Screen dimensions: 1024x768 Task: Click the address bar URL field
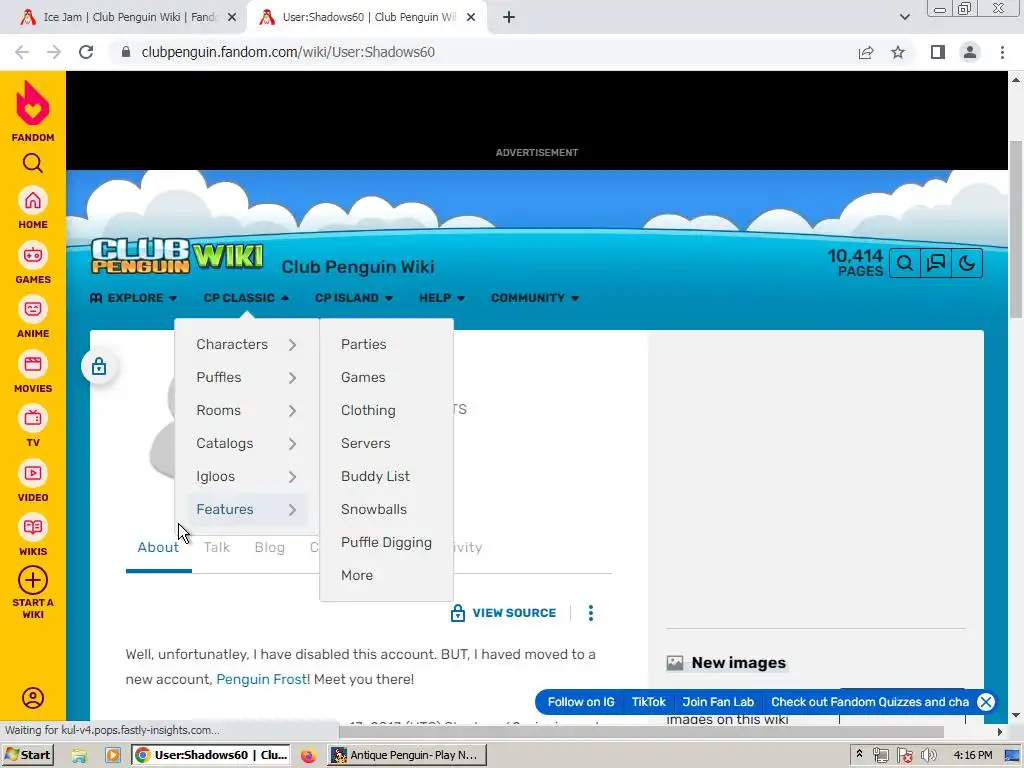point(483,52)
